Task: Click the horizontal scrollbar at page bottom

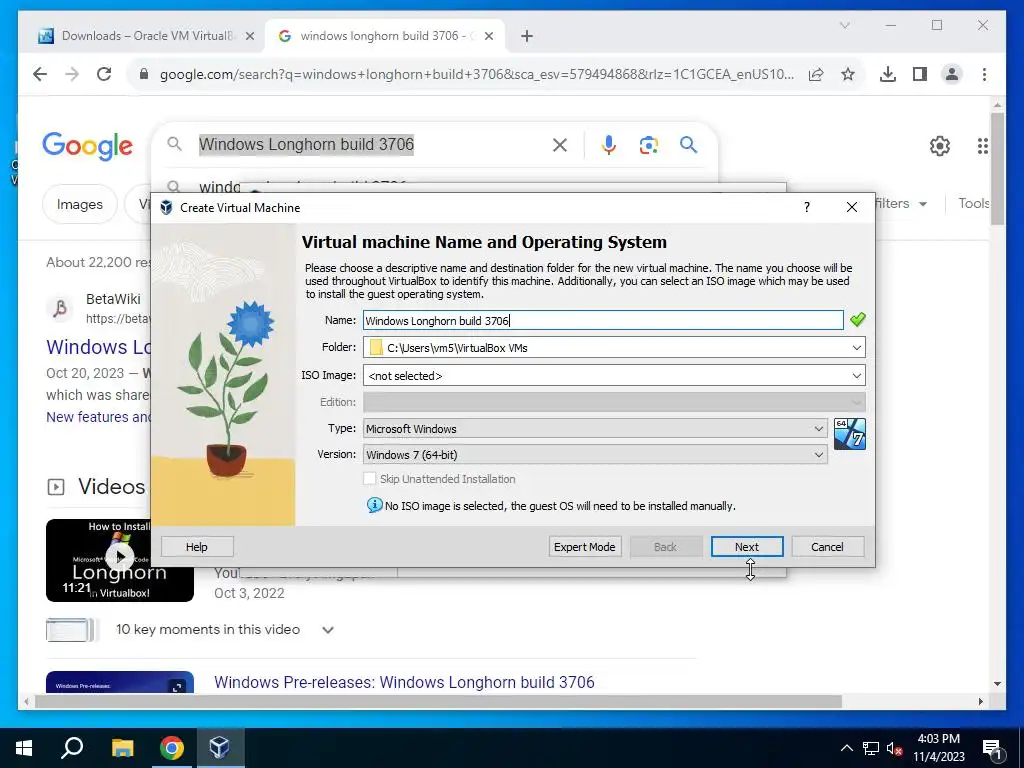Action: [438, 701]
